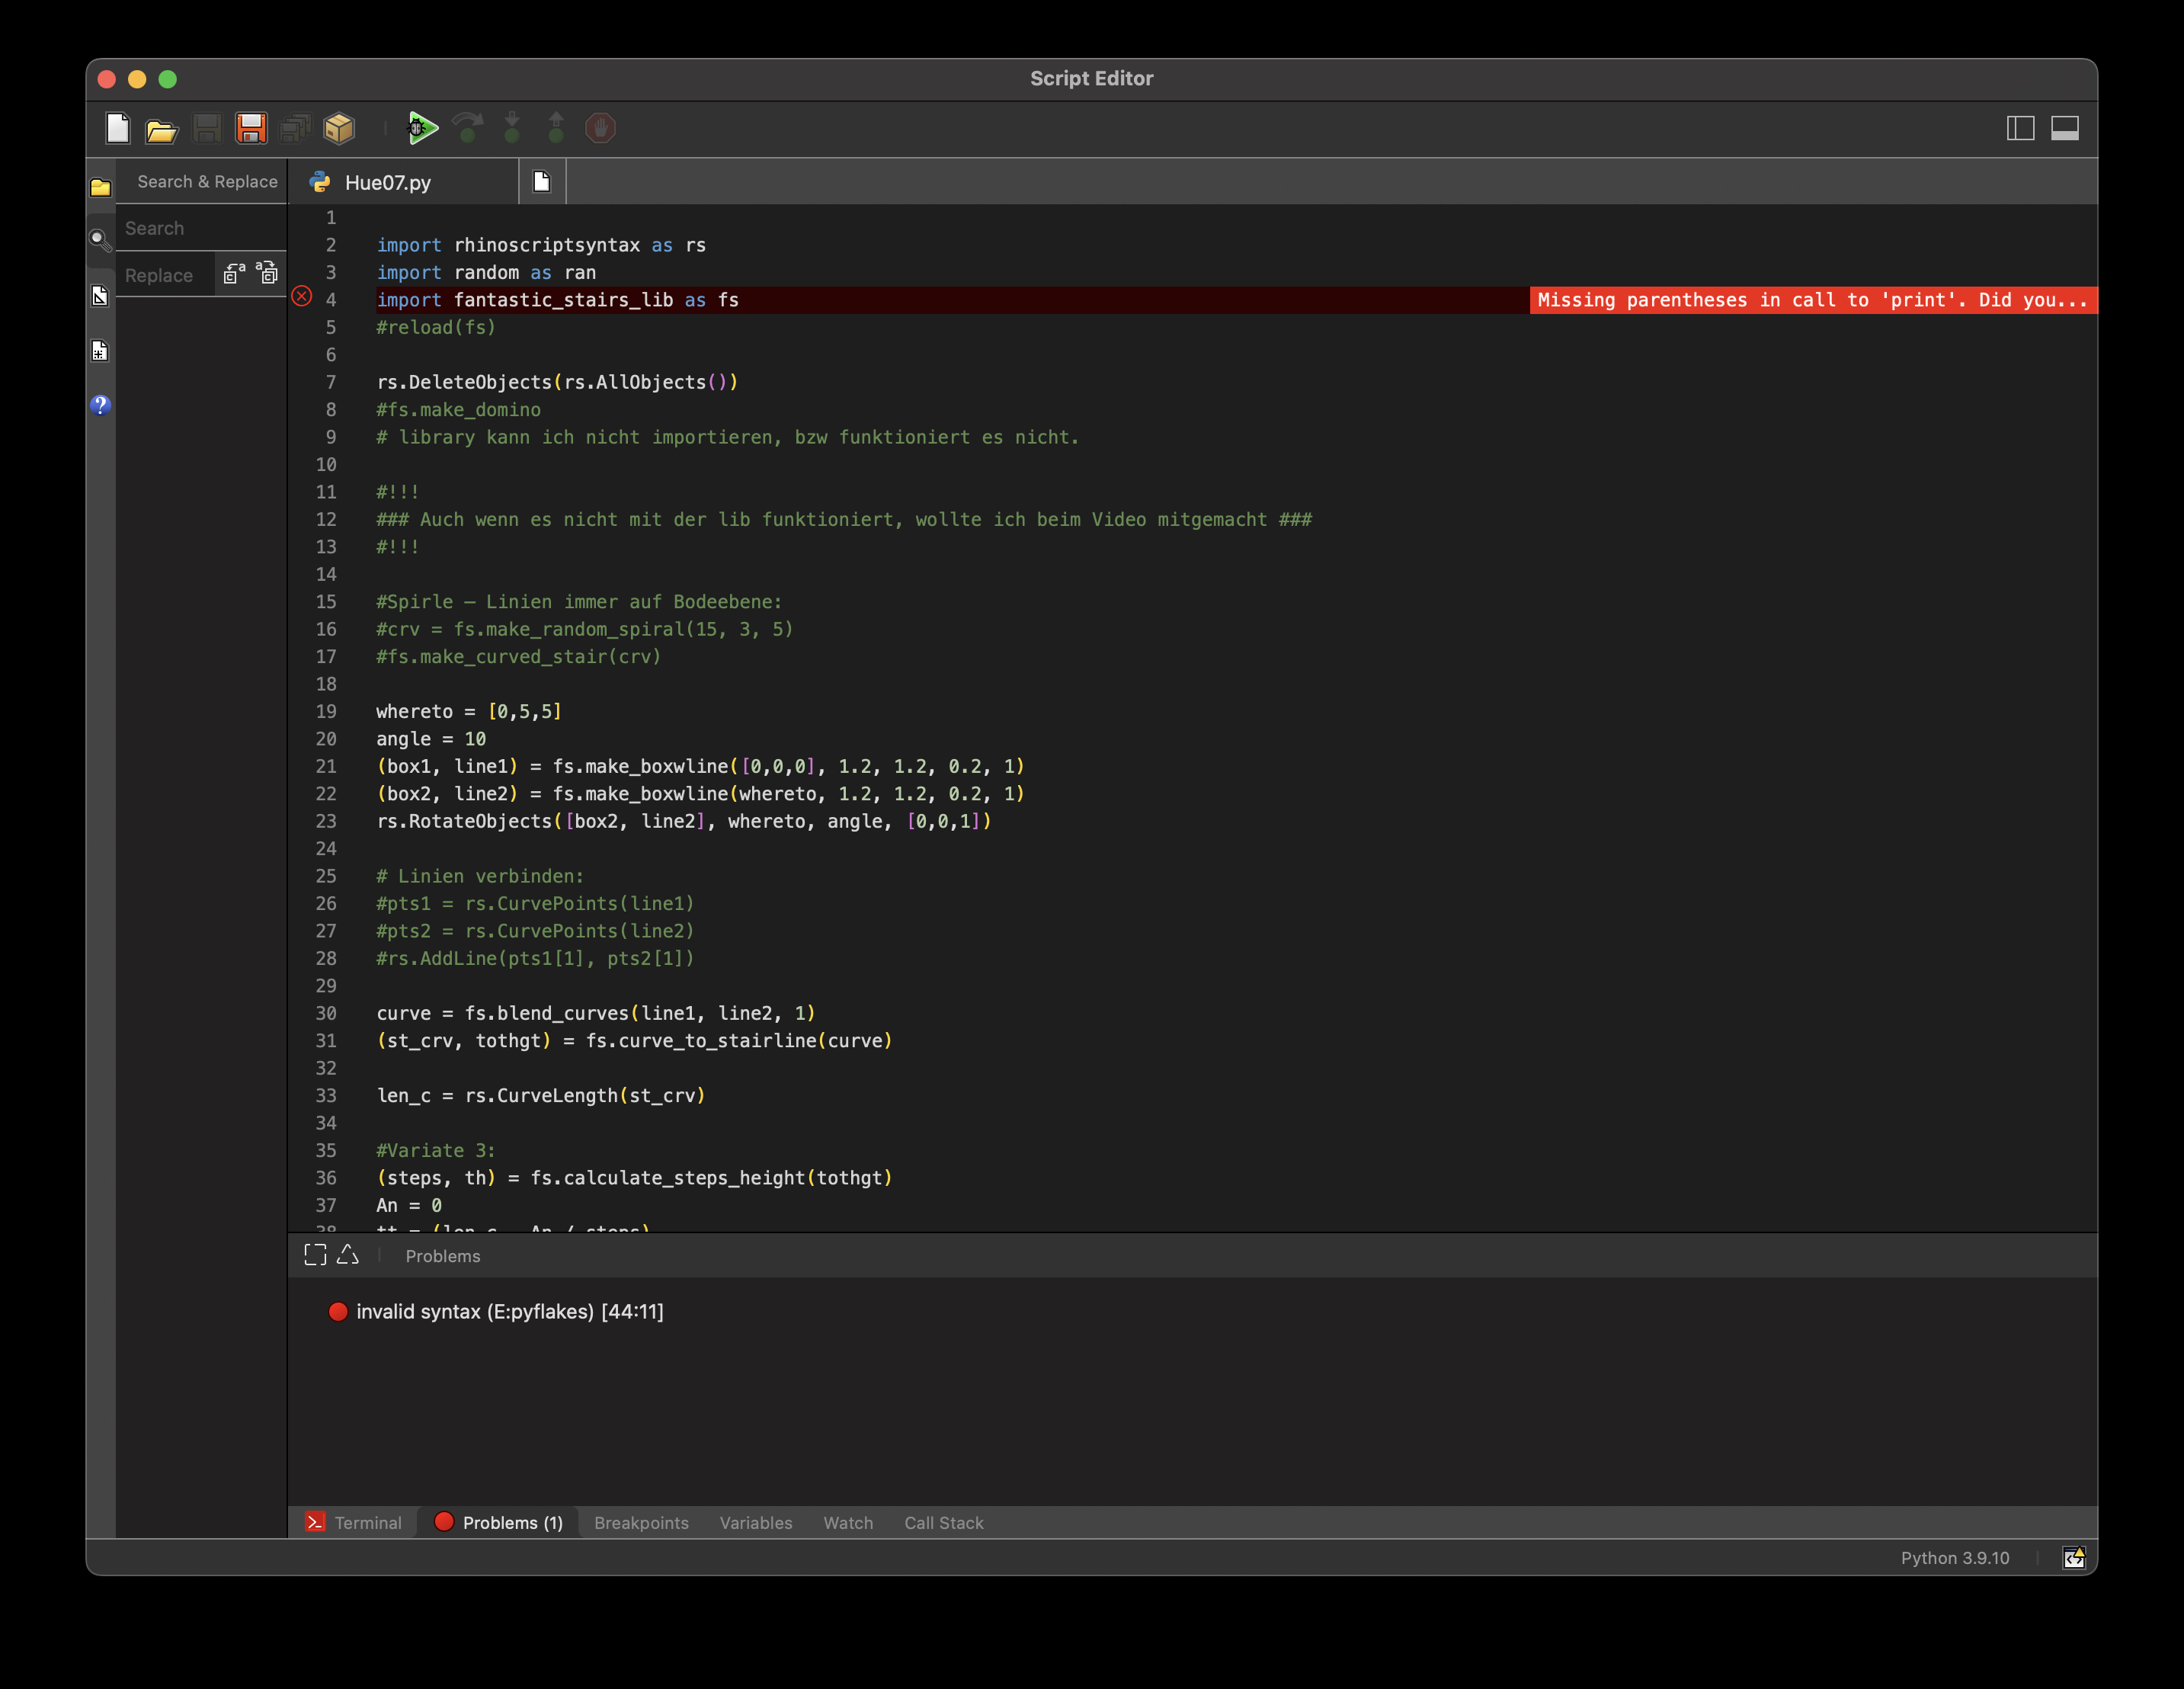2184x1689 pixels.
Task: Click the package/export script icon
Action: click(x=338, y=128)
